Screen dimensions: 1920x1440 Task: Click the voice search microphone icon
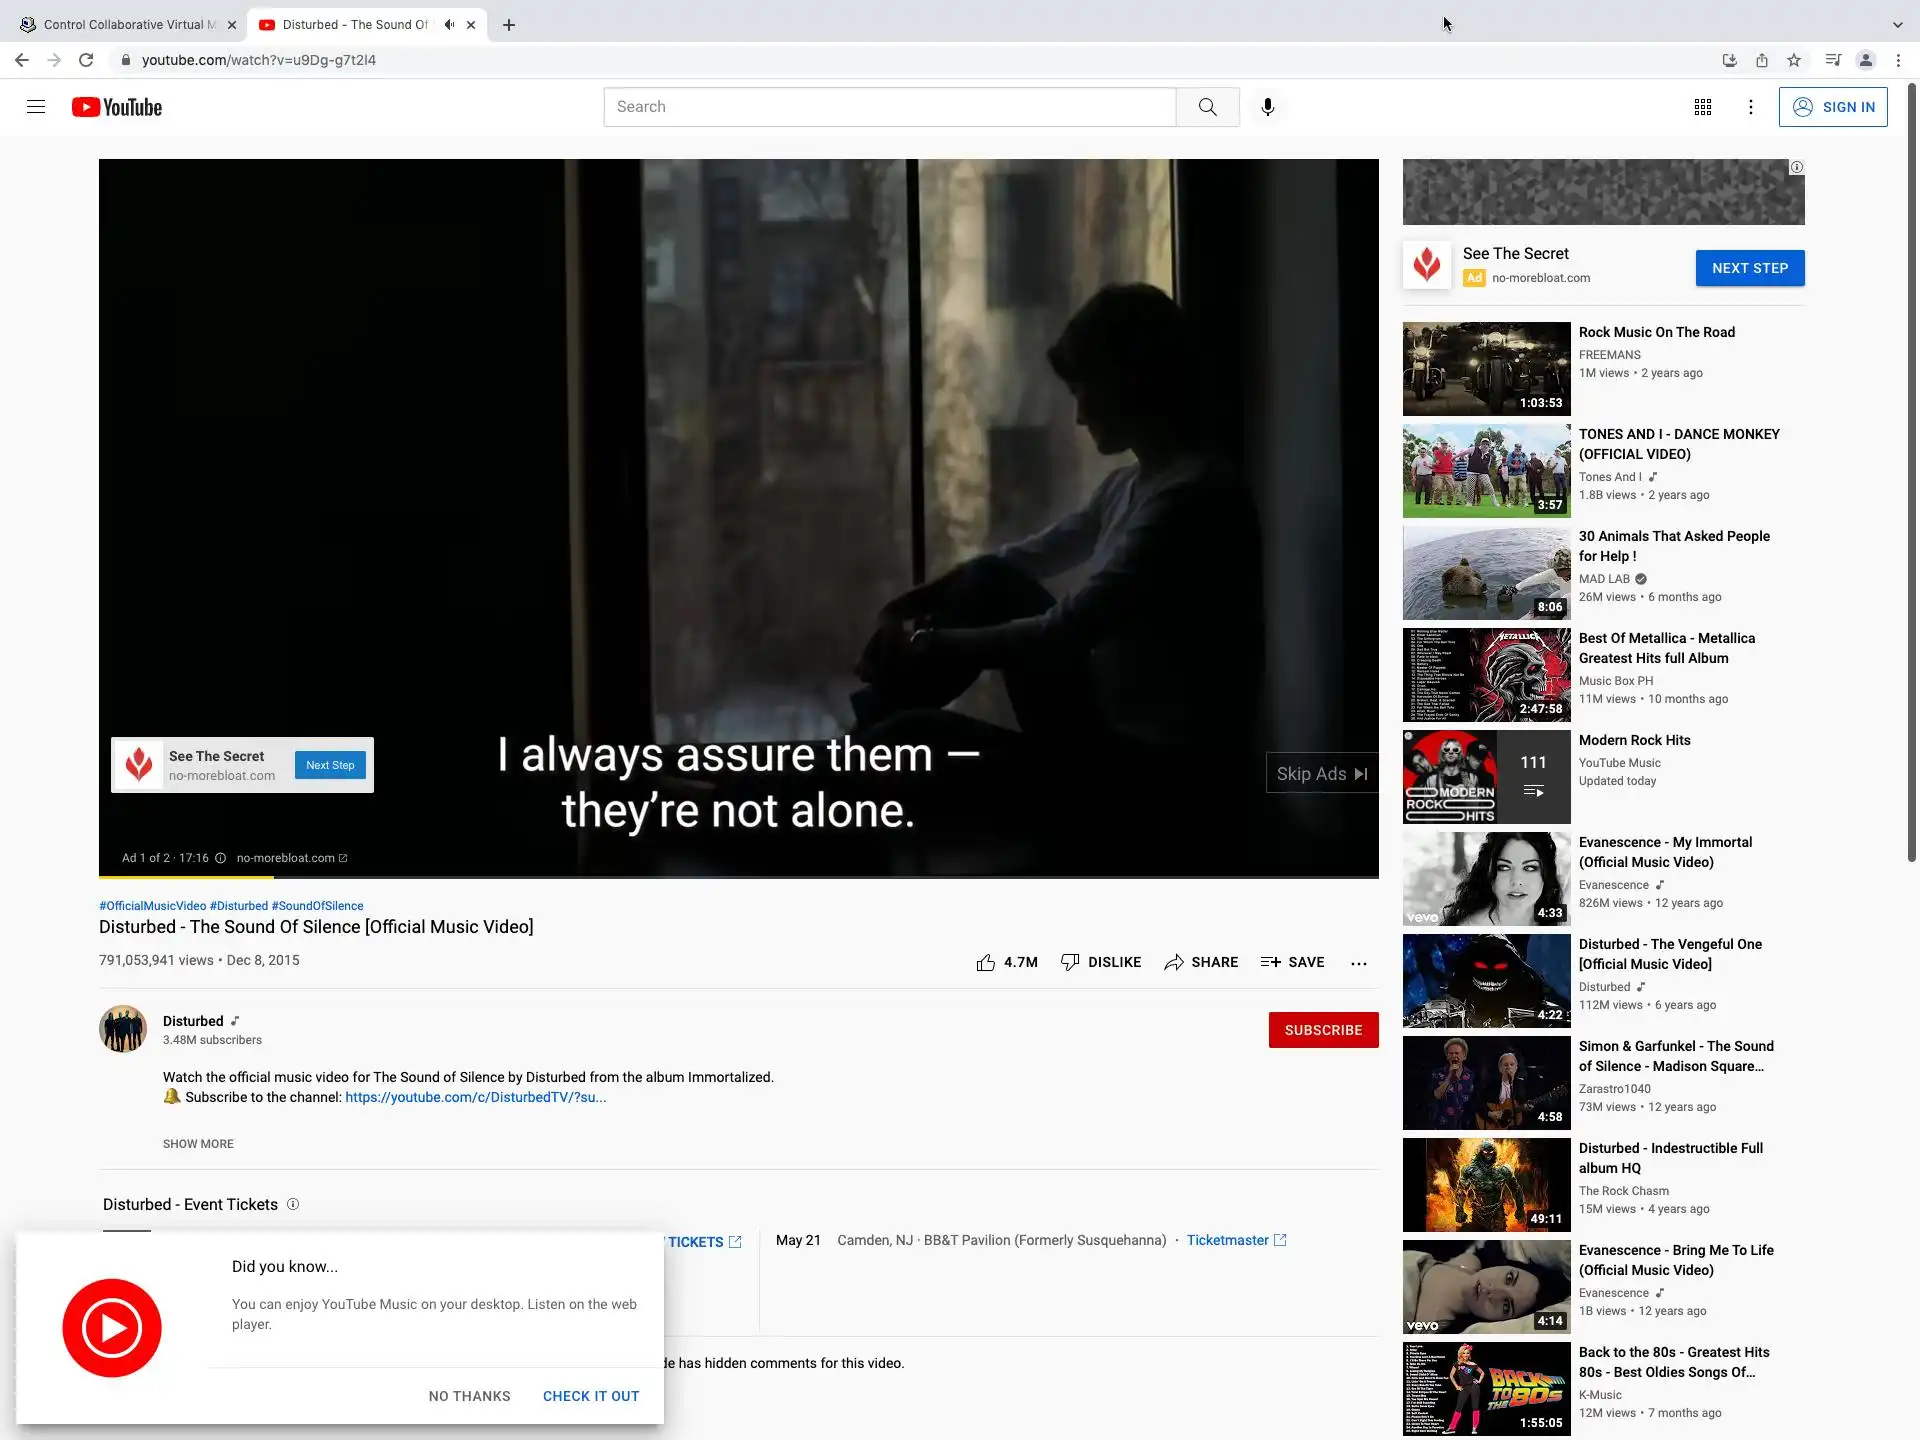1267,107
